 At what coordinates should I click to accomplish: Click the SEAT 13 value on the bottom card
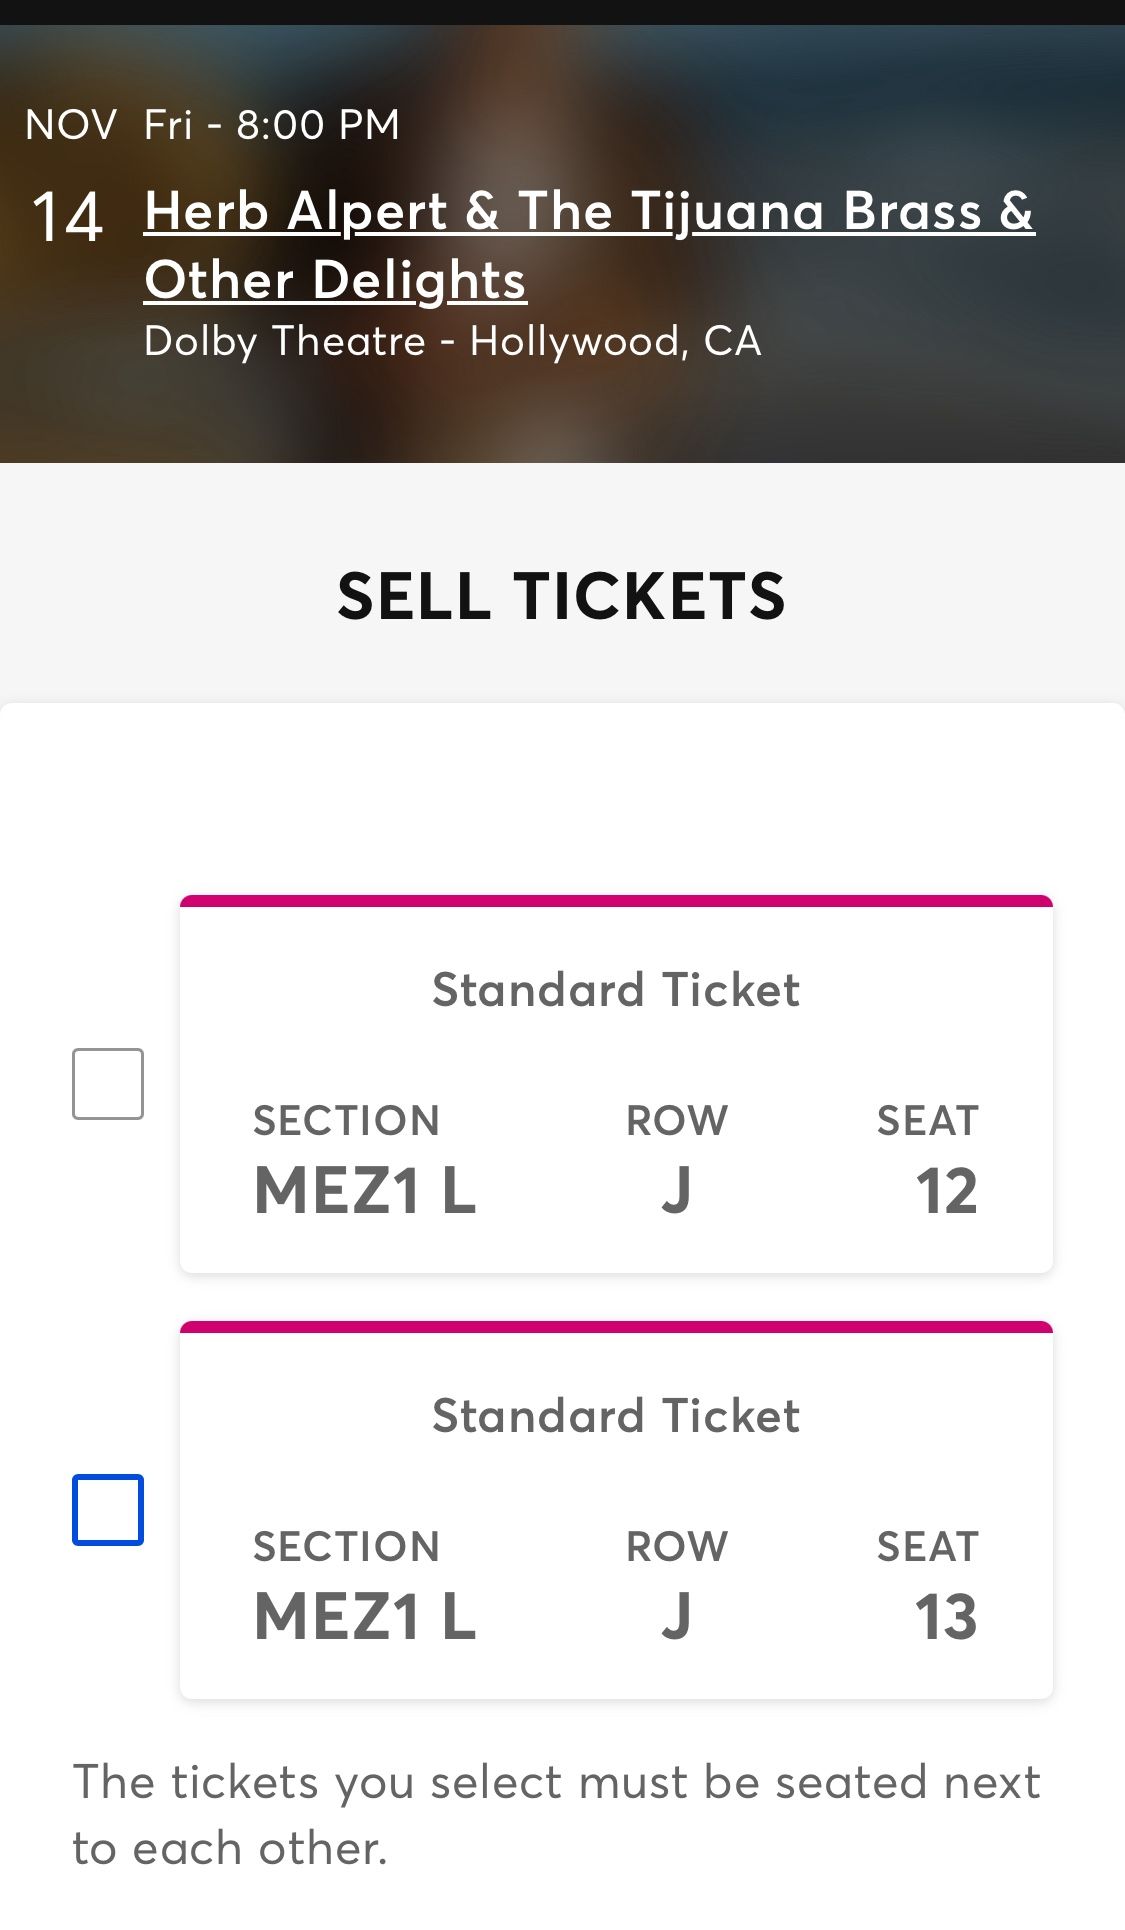point(947,1614)
